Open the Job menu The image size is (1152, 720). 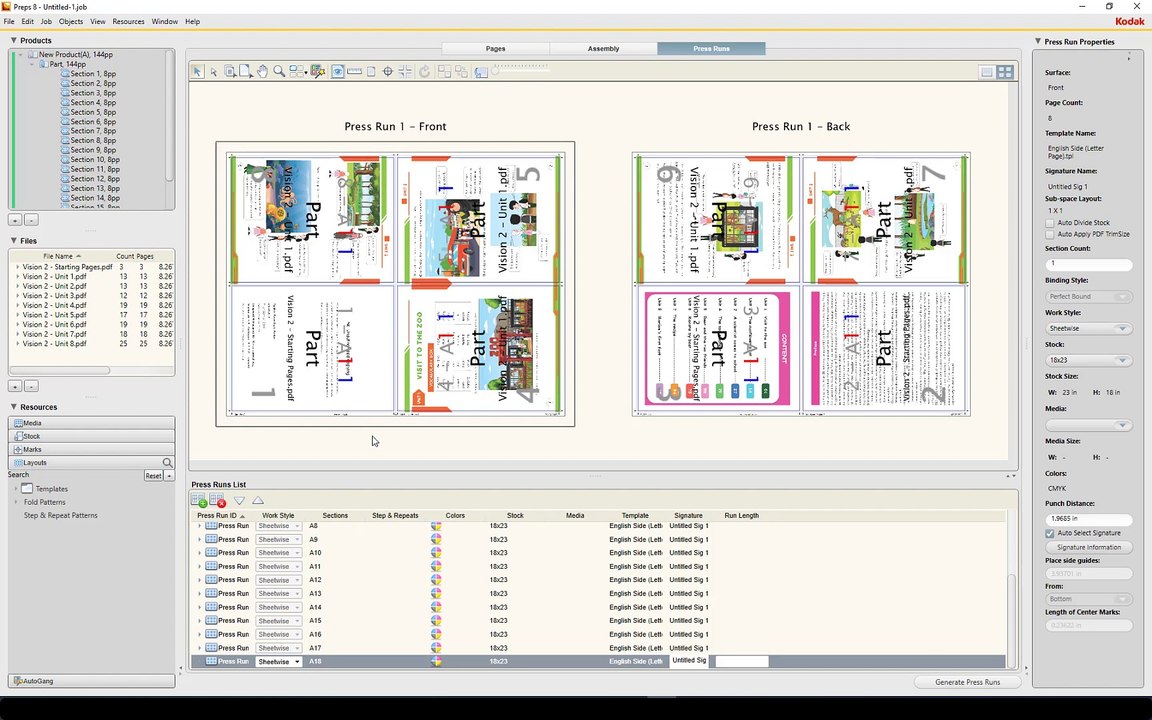tap(46, 21)
